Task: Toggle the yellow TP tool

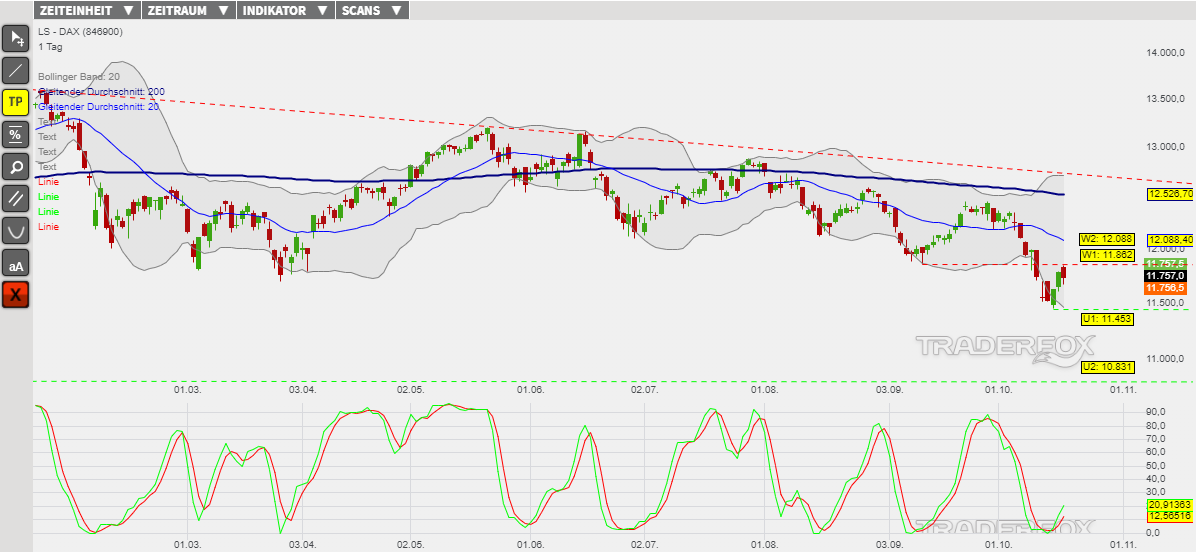Action: coord(16,101)
